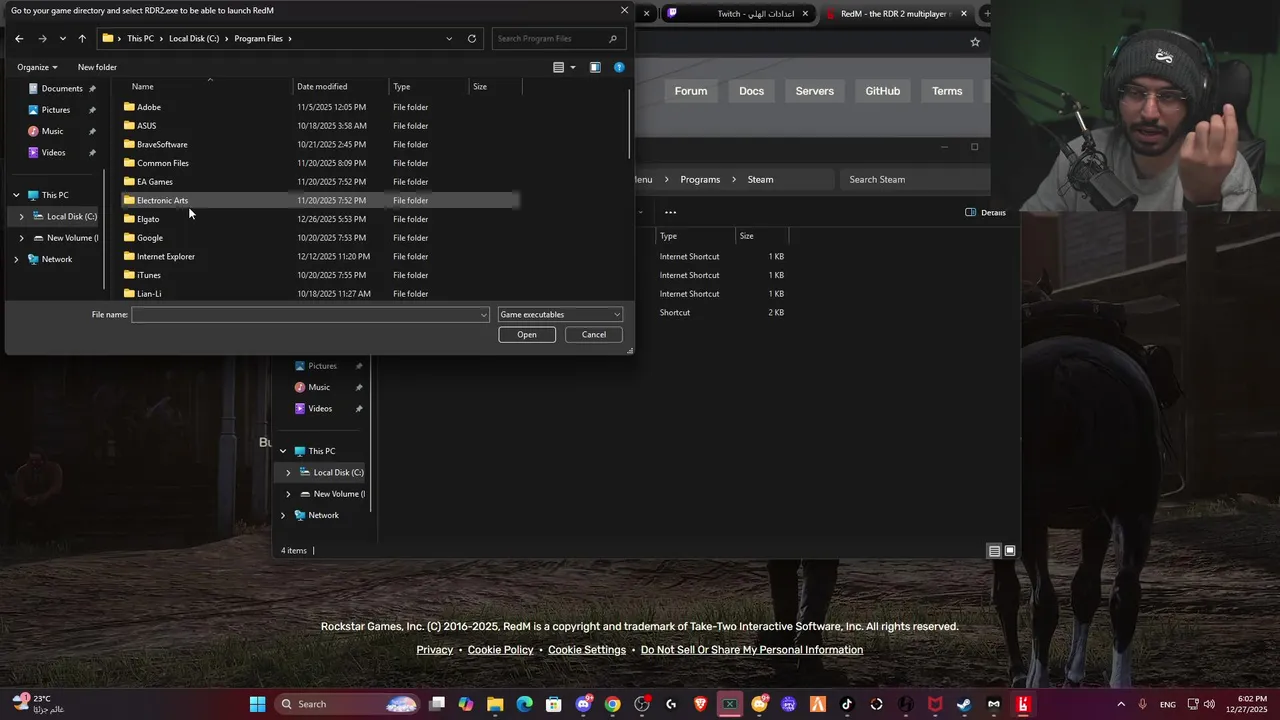Viewport: 1280px width, 720px height.
Task: Open Servers in RedM site navigation
Action: pyautogui.click(x=815, y=91)
